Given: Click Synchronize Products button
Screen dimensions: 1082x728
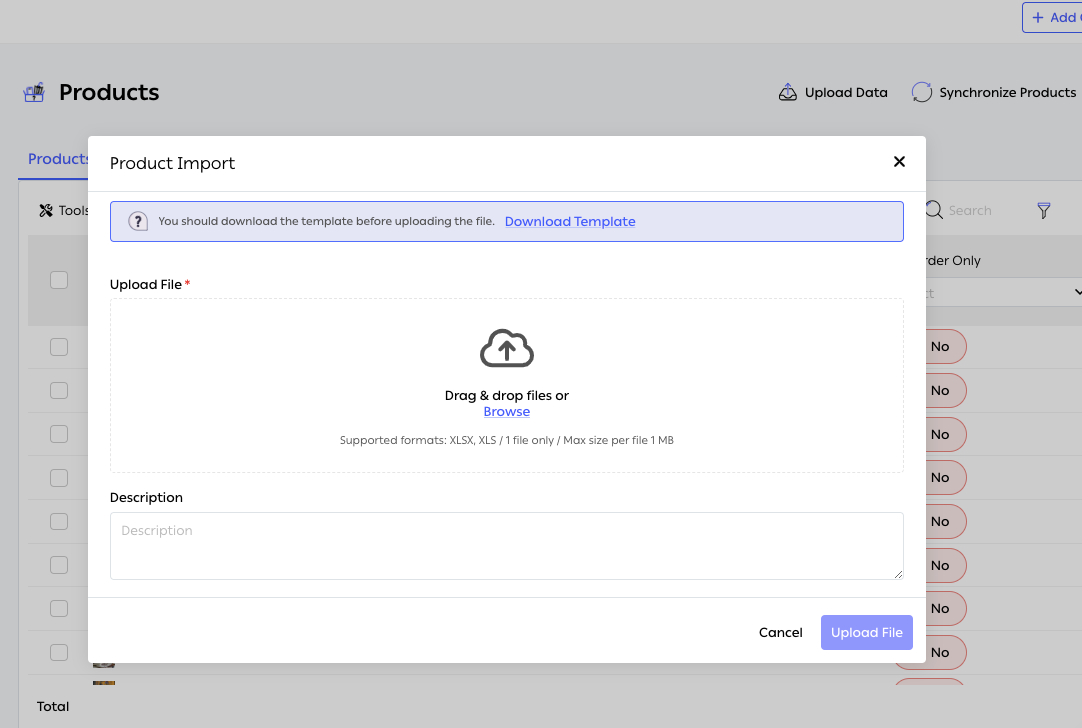Looking at the screenshot, I should (994, 92).
